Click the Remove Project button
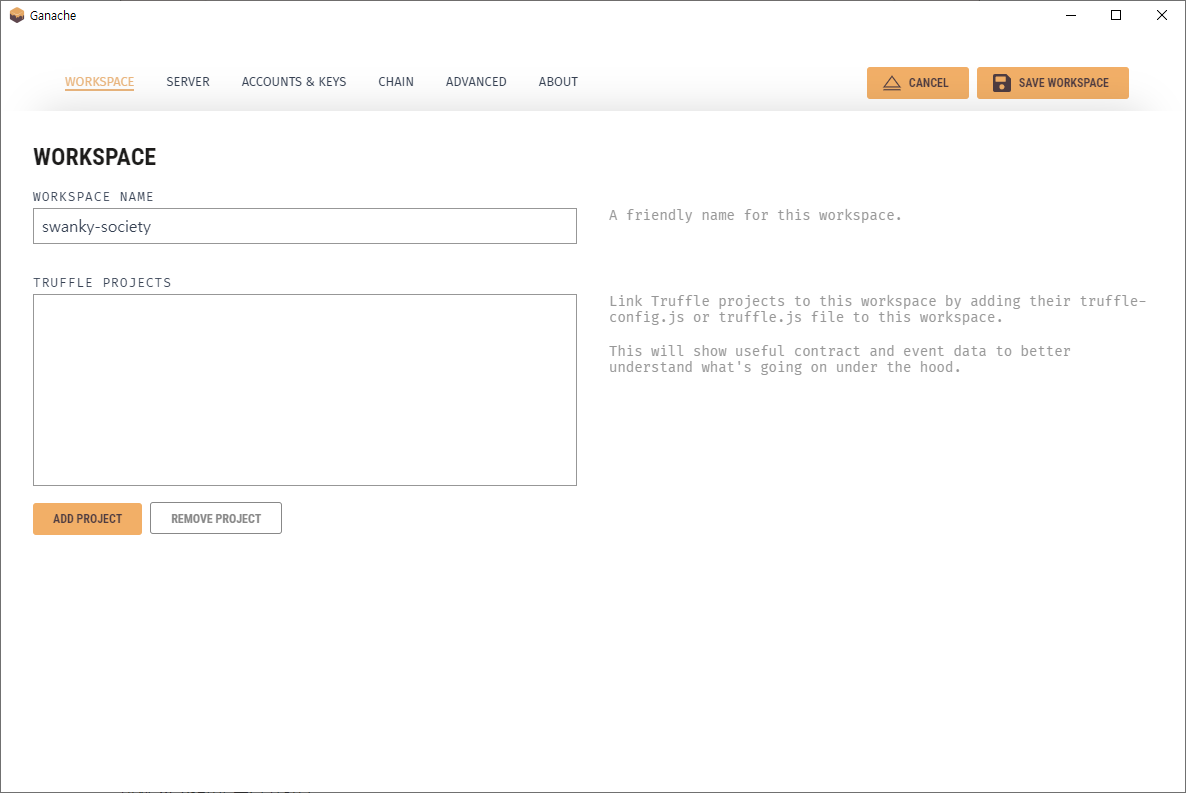 tap(216, 518)
